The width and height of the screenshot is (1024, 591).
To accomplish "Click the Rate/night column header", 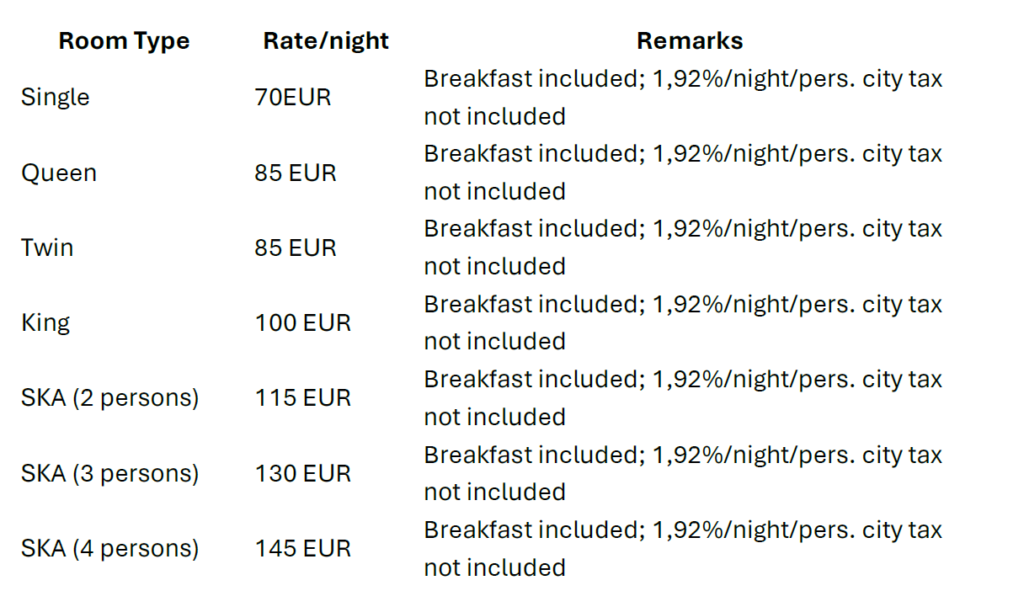I will click(x=326, y=42).
